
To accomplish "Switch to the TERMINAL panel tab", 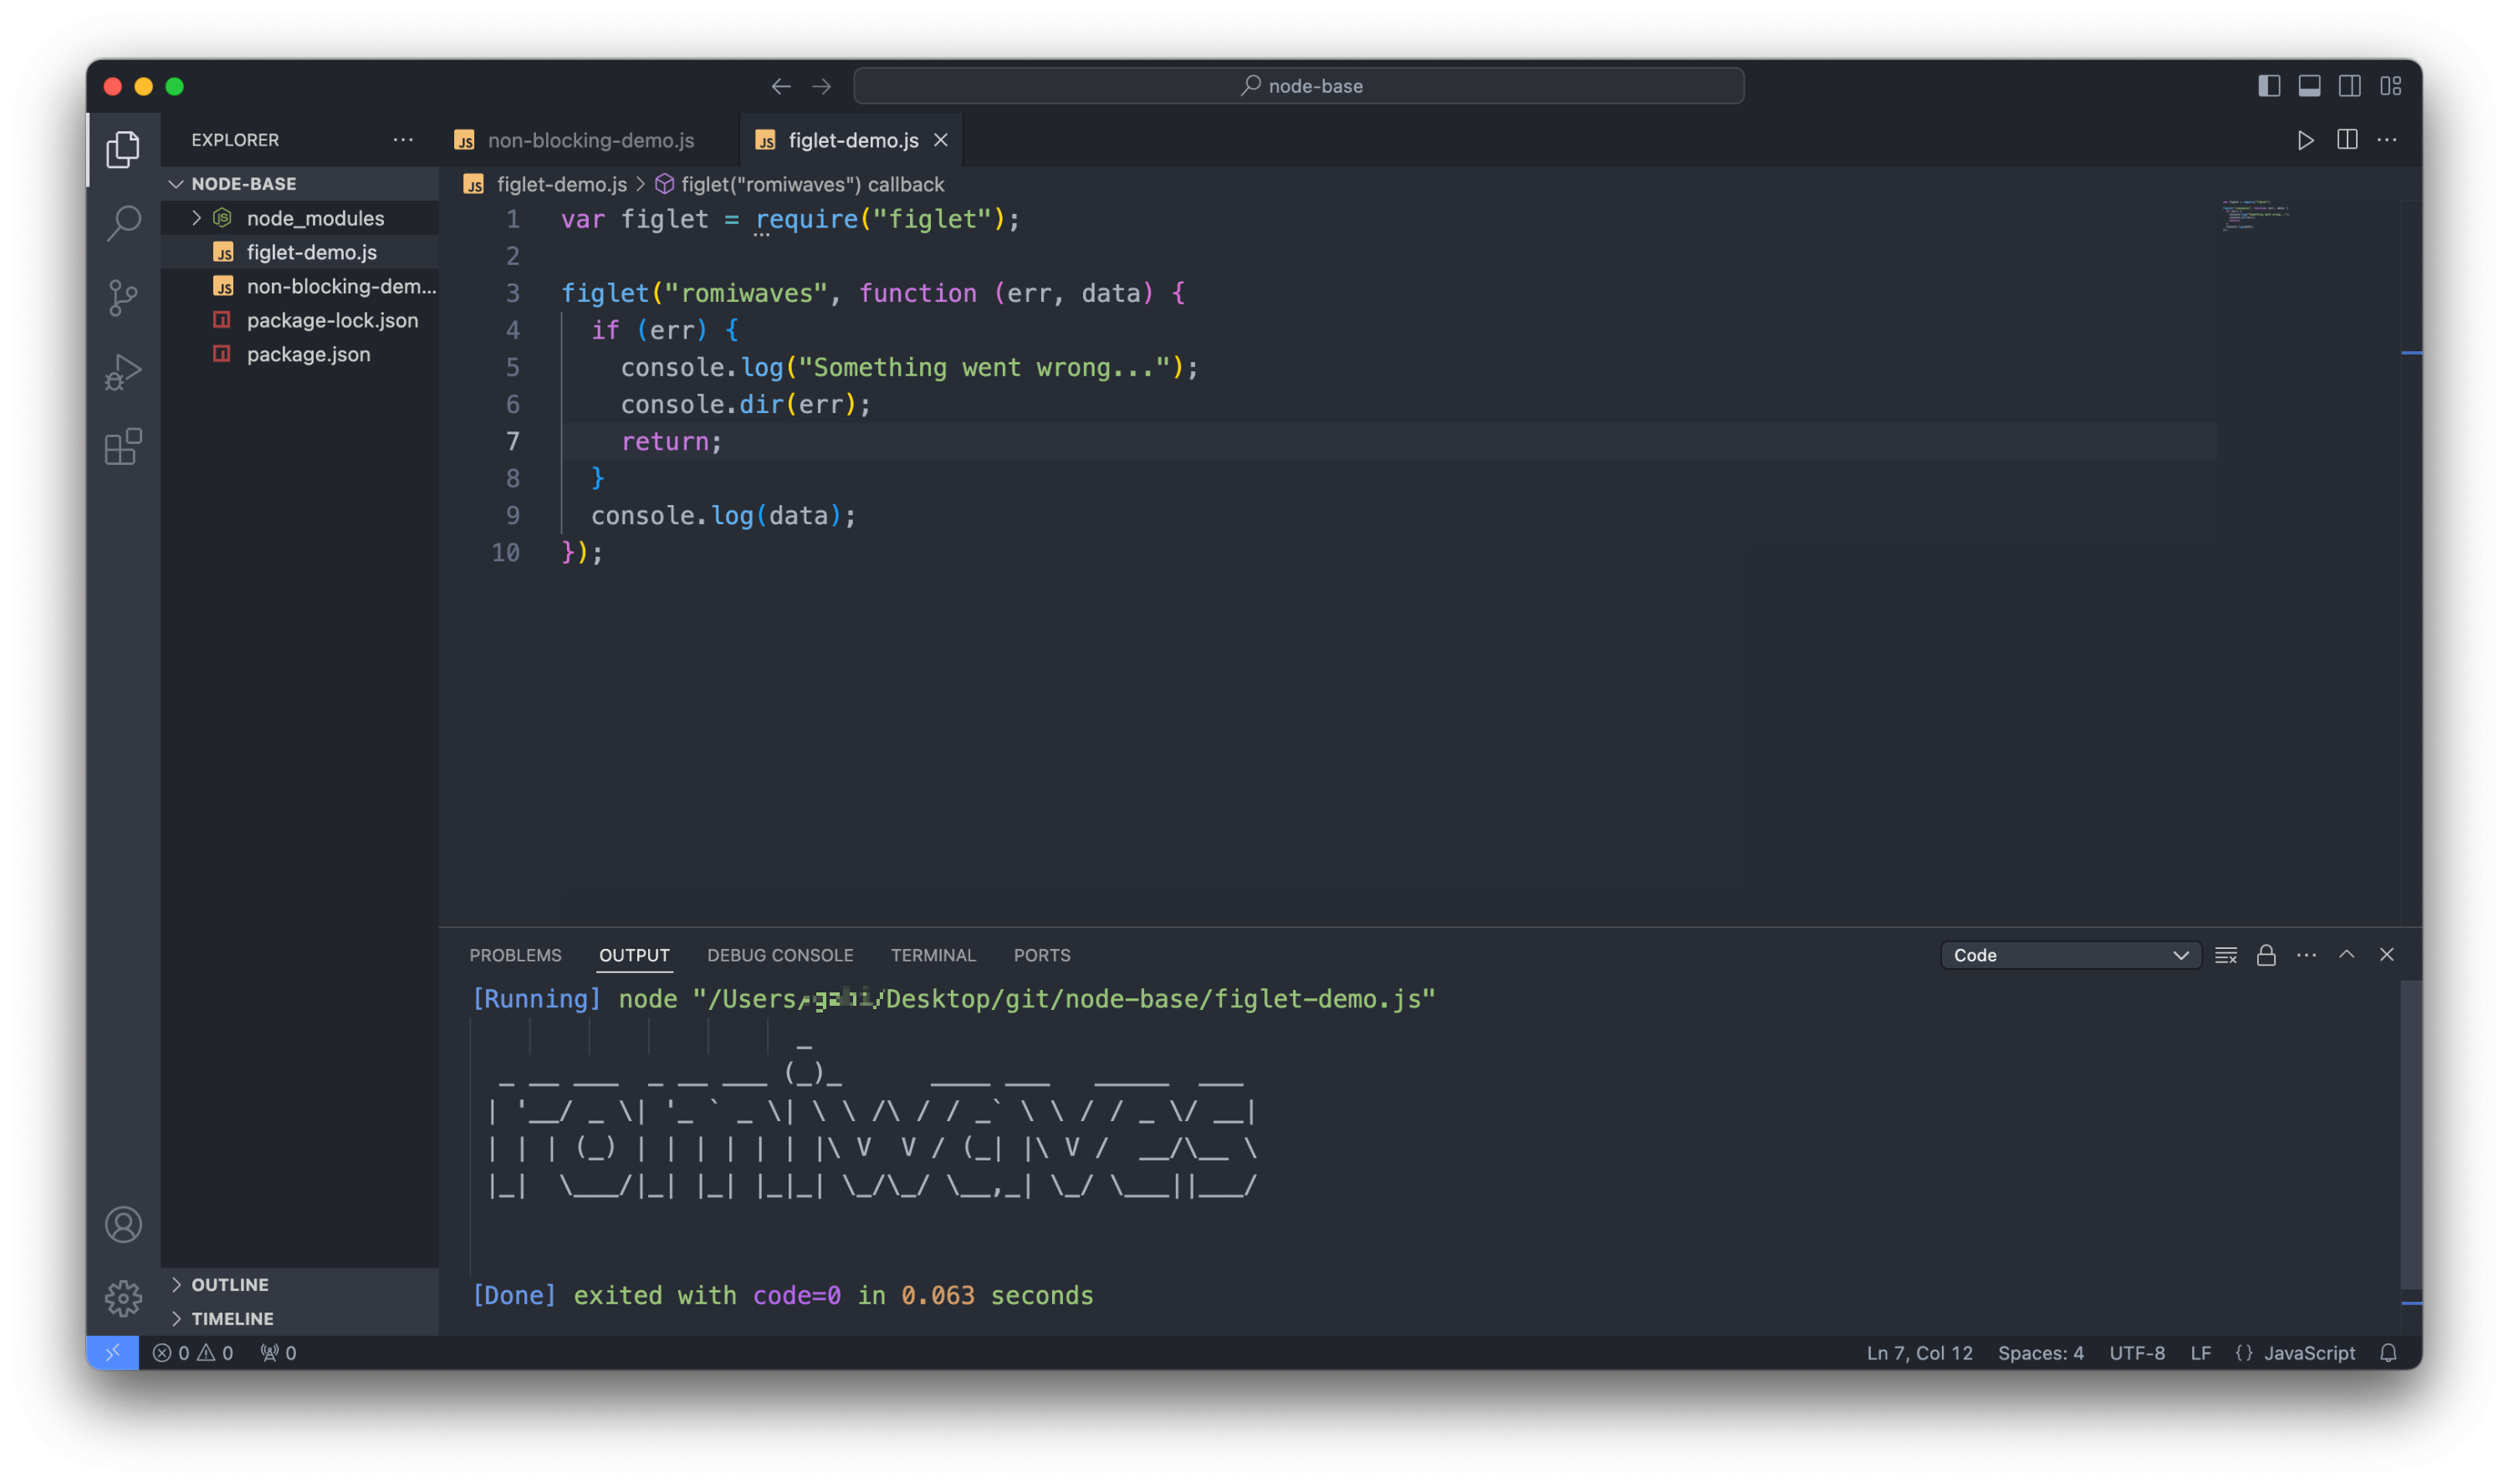I will (932, 955).
